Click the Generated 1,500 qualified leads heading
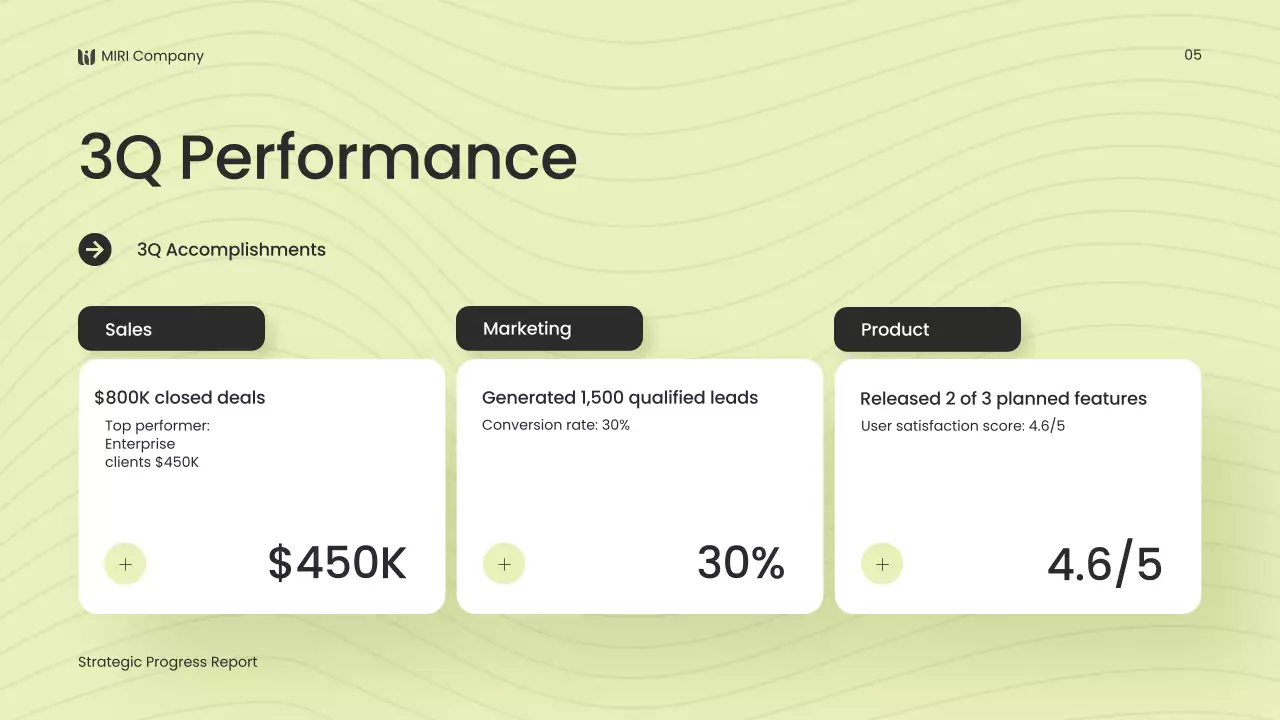1280x720 pixels. [x=620, y=397]
